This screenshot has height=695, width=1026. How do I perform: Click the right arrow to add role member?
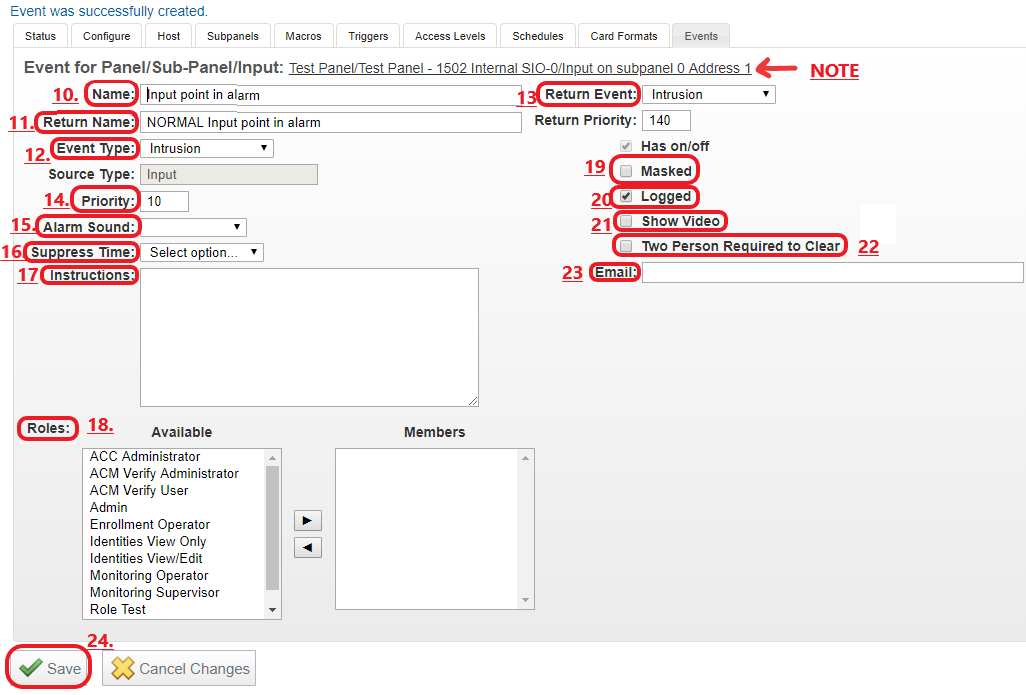(x=307, y=521)
